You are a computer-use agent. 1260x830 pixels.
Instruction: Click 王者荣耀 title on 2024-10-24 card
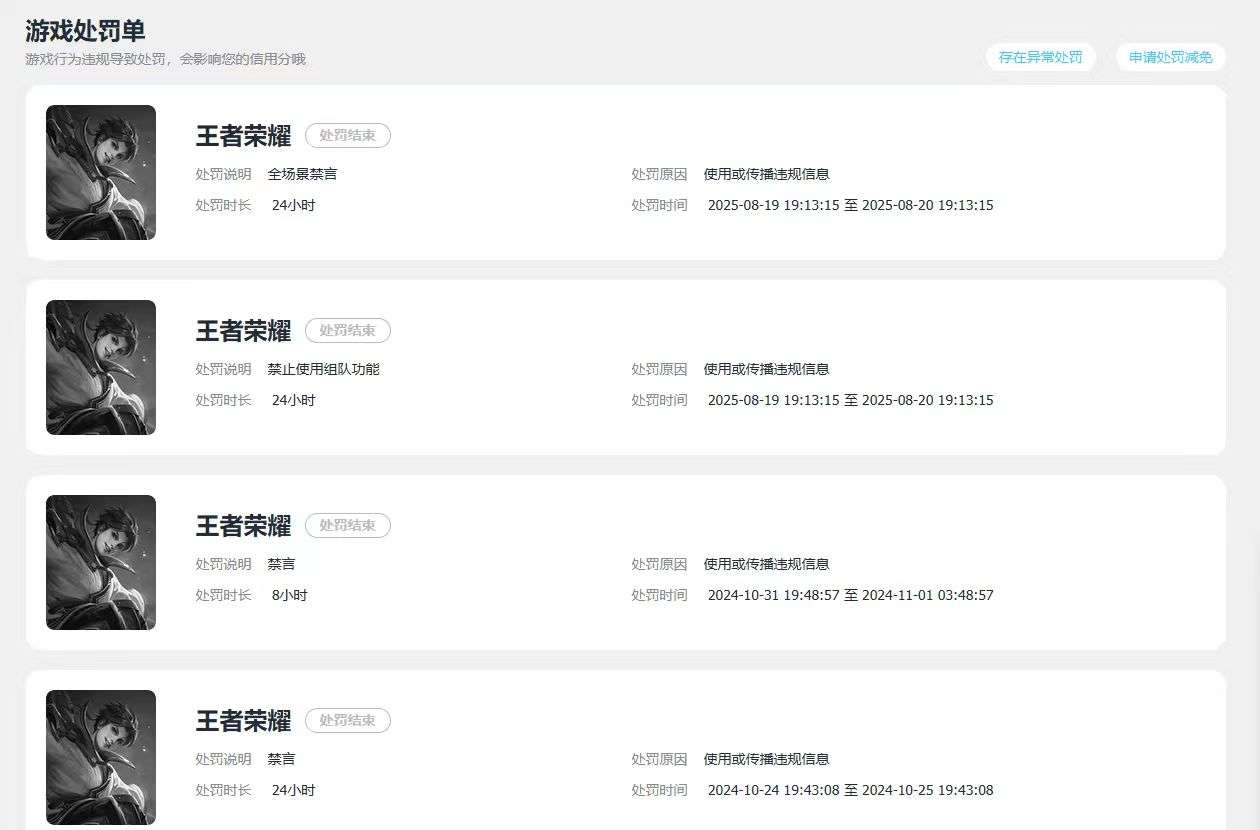click(243, 720)
